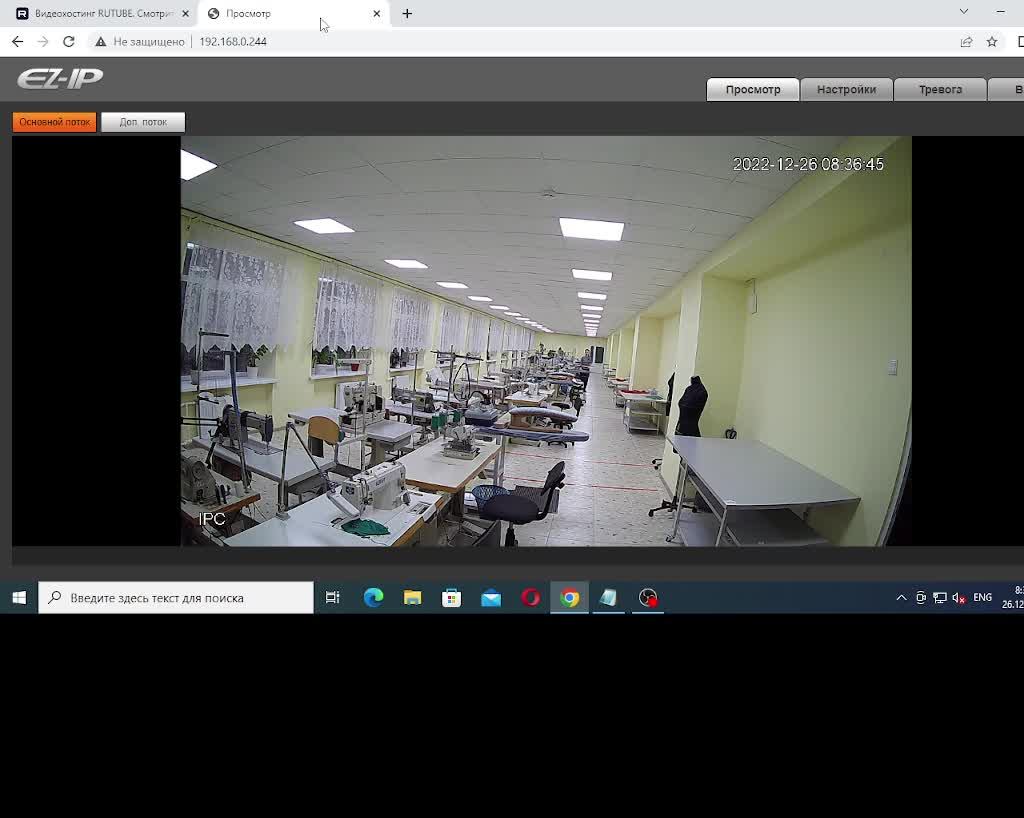Open the Просмотр section

pos(752,89)
